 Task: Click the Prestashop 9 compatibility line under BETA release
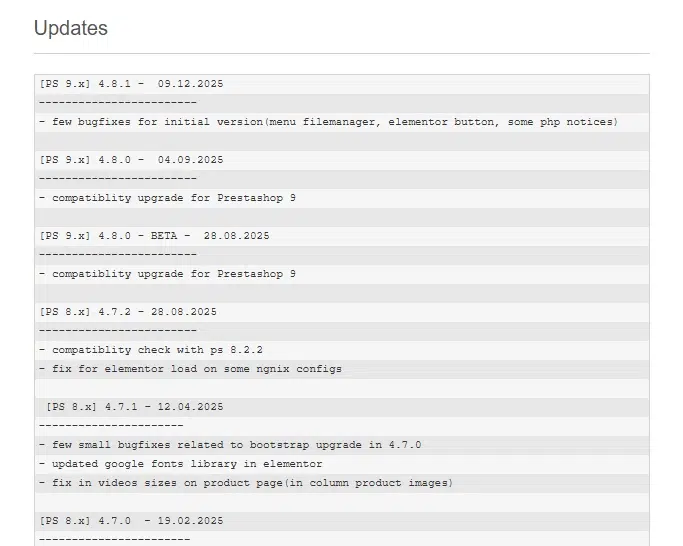(167, 274)
